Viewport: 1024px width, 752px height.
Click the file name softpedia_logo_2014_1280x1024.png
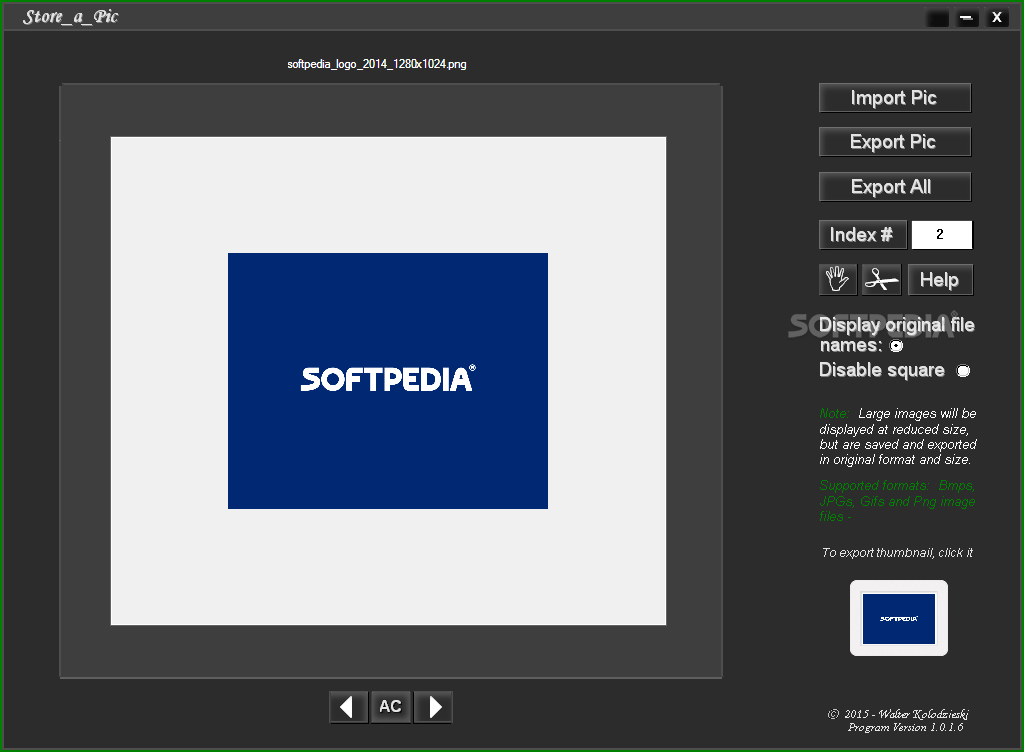click(377, 64)
